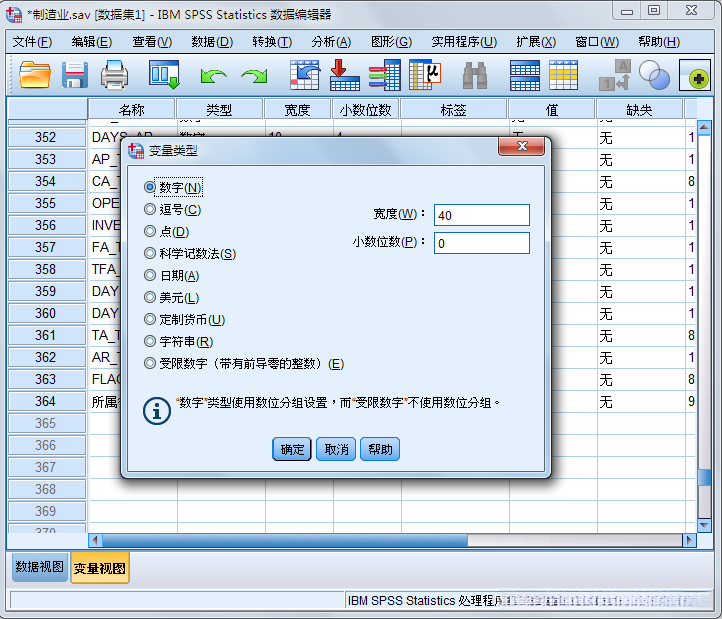Choose the 美元(L) dollar type
The image size is (722, 619).
(150, 298)
